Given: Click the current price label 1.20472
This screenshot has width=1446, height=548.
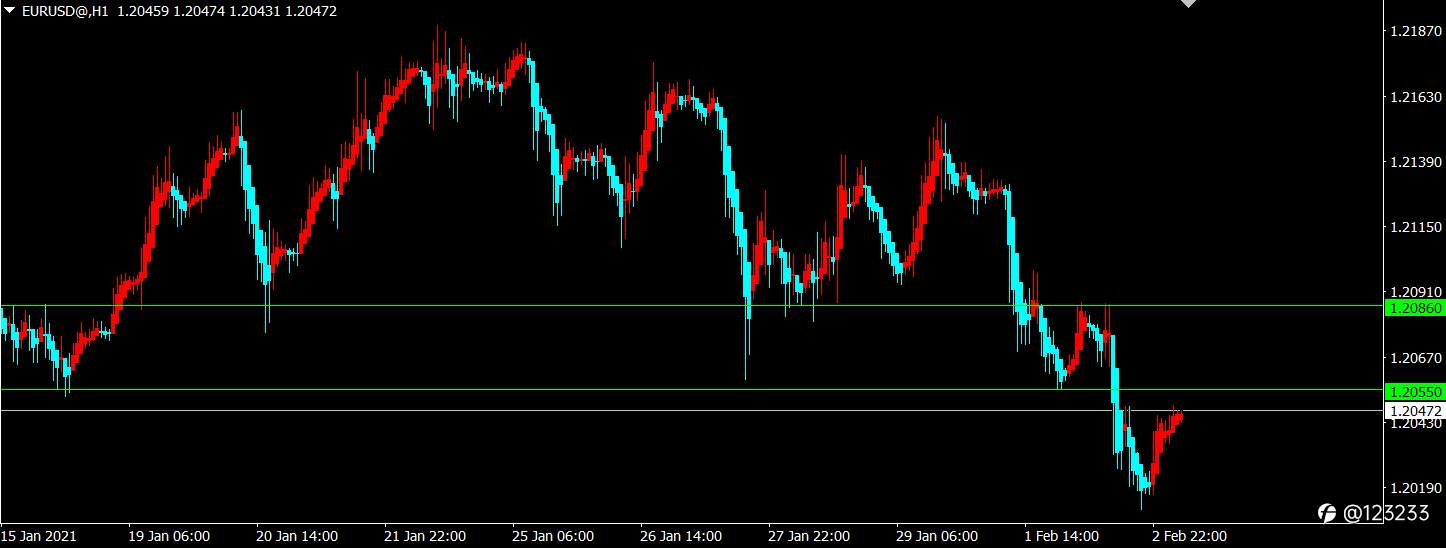Looking at the screenshot, I should tap(1415, 411).
